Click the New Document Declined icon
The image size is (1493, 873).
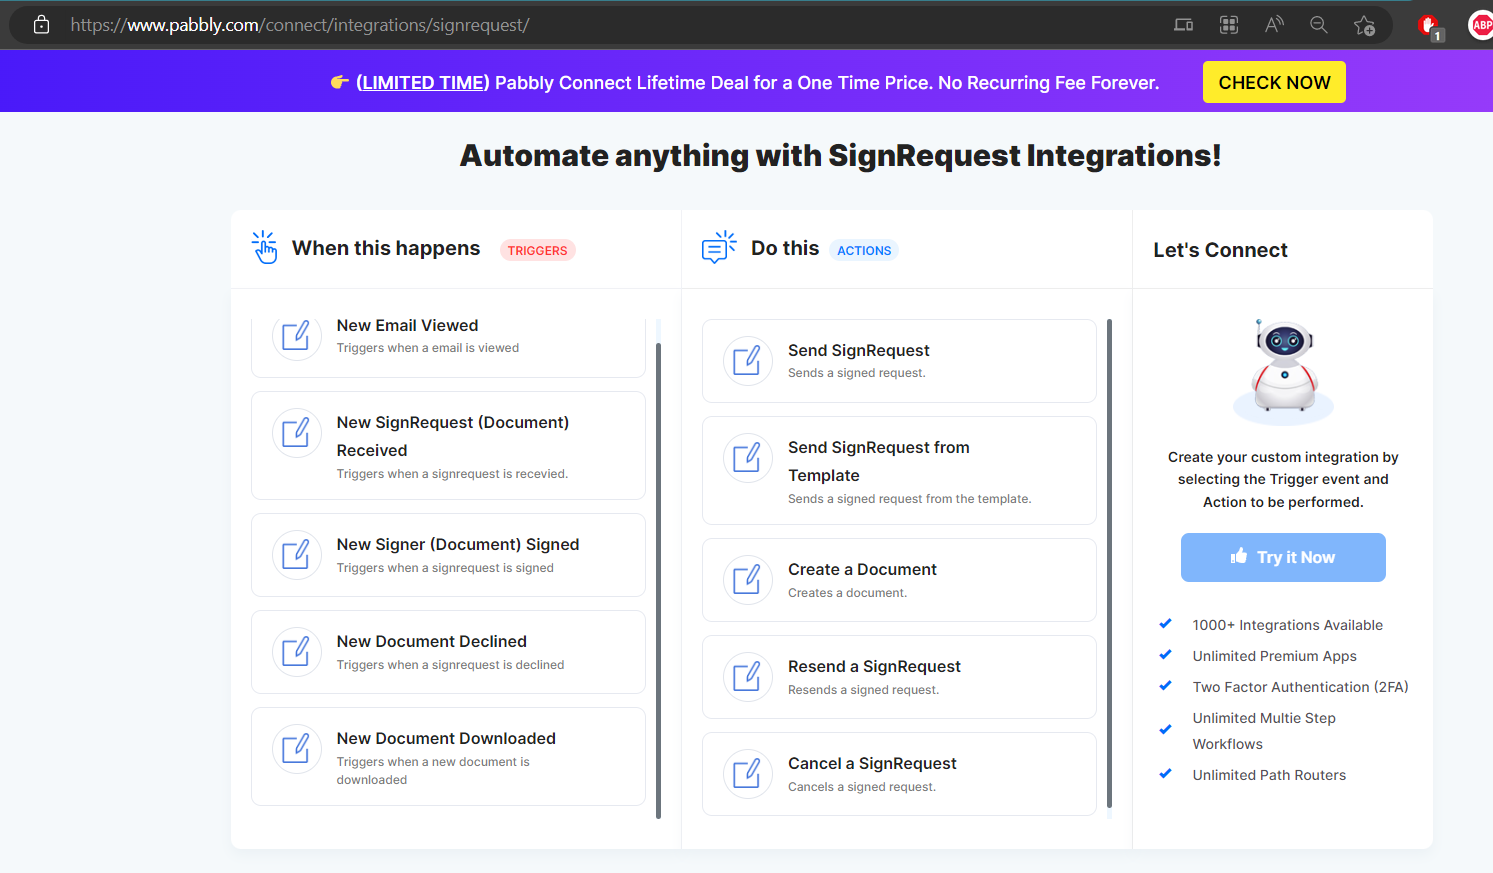click(x=297, y=652)
